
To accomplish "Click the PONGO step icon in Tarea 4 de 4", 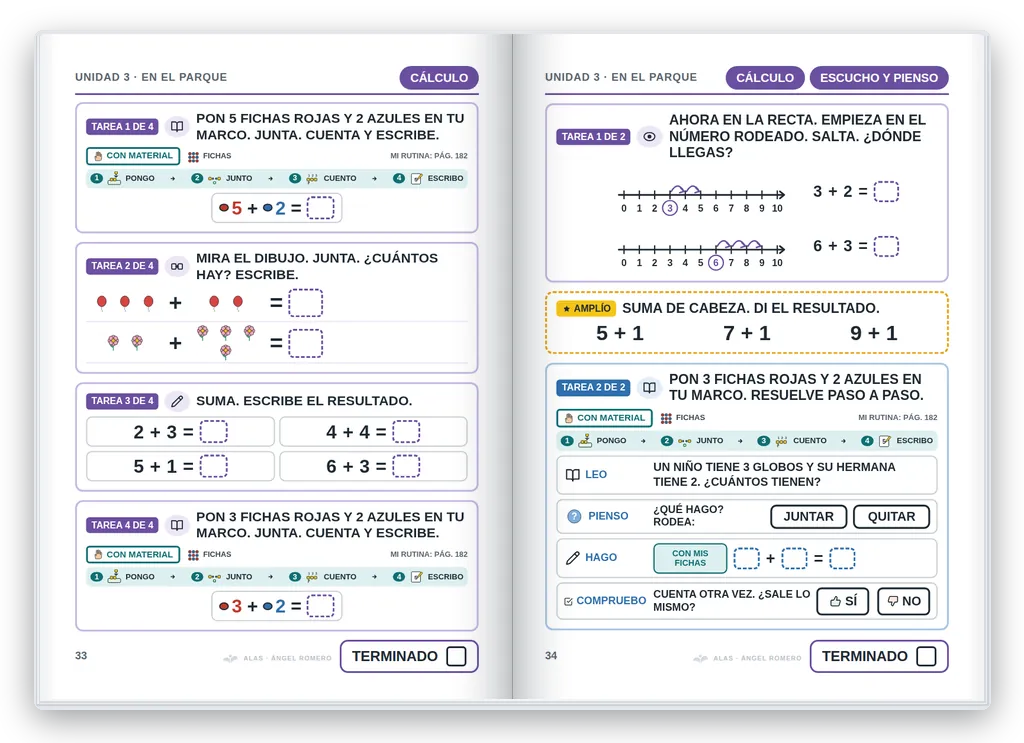I will [x=114, y=576].
